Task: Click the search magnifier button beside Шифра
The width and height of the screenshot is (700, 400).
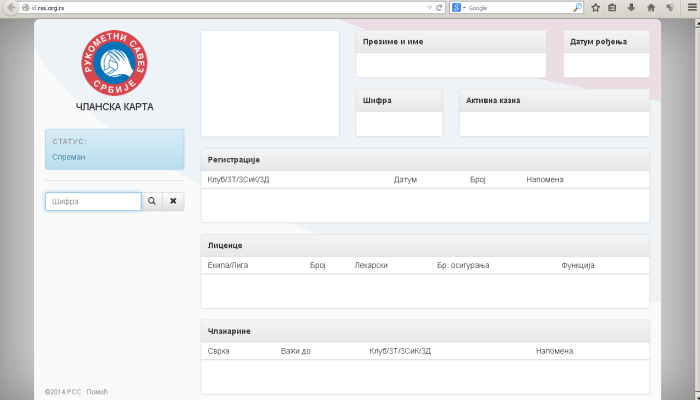Action: [152, 201]
